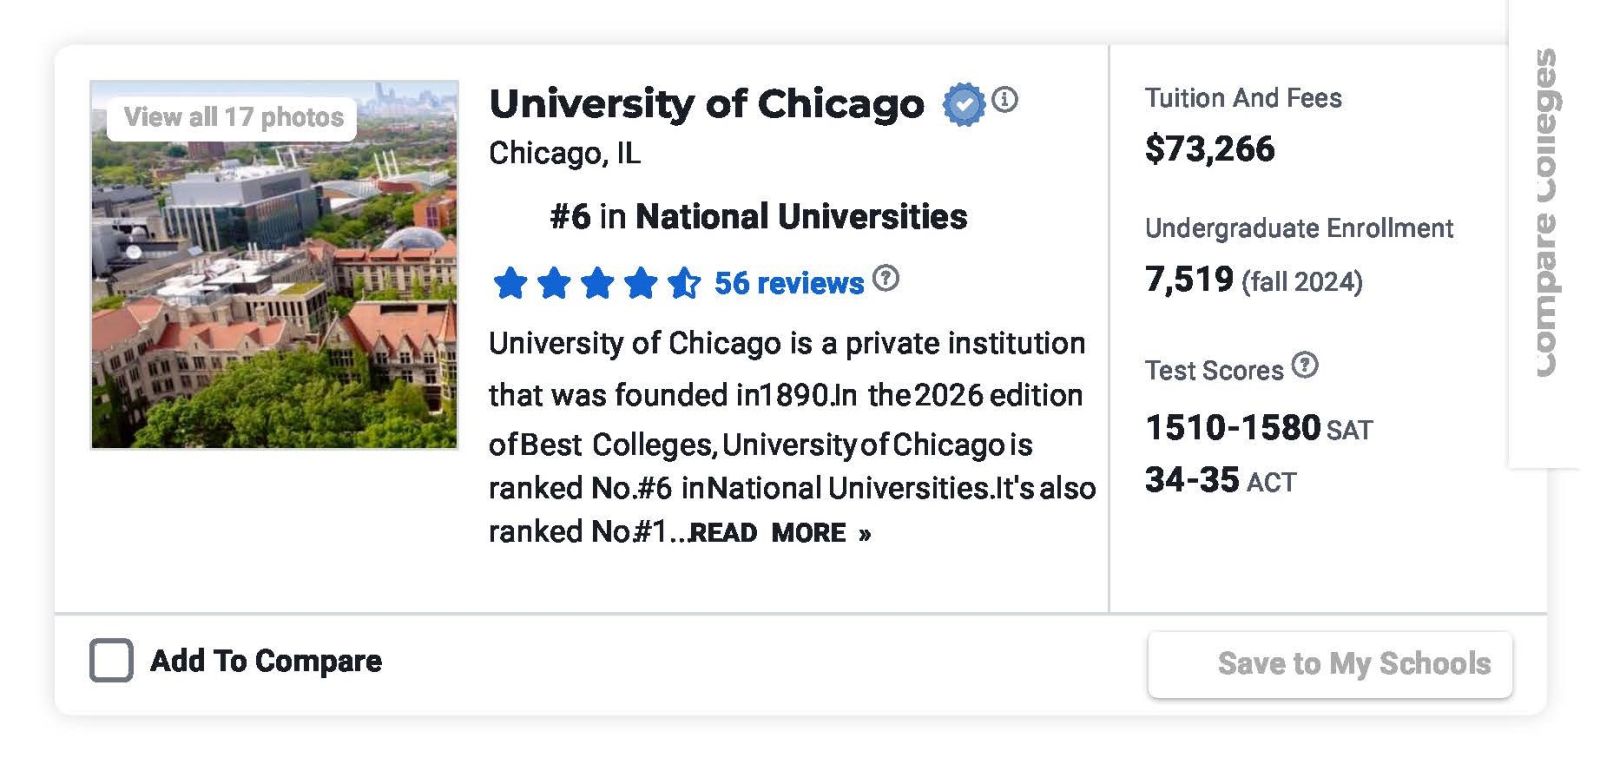Click the Add To Compare label
The height and width of the screenshot is (771, 1600).
point(266,661)
